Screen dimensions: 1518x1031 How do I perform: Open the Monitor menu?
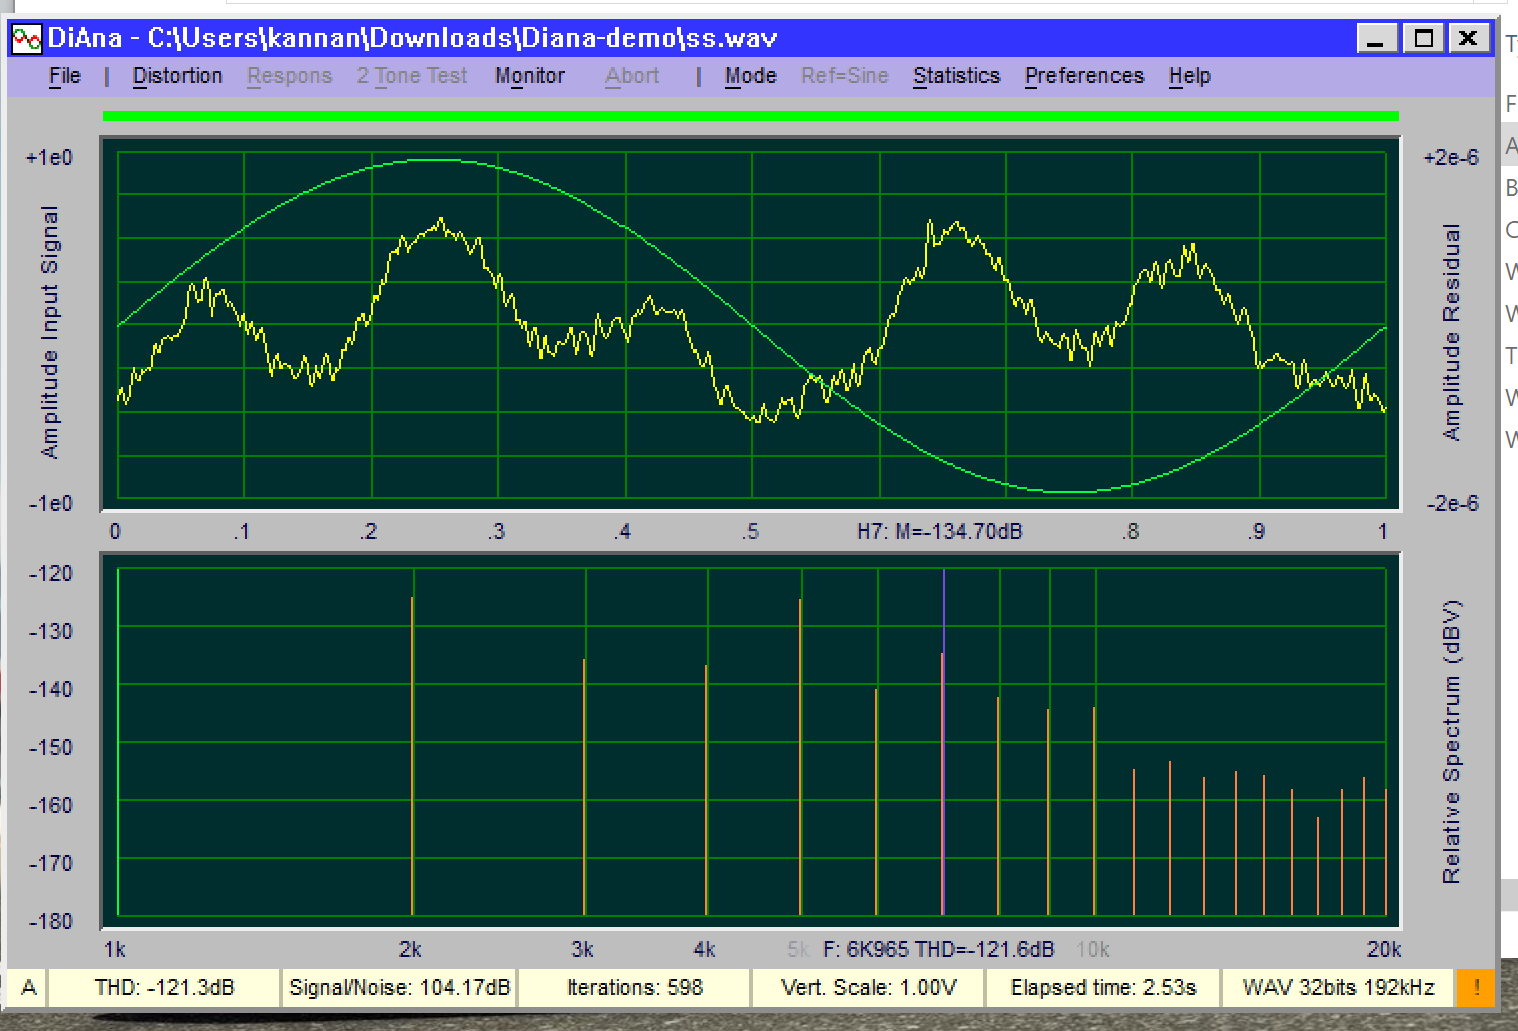[530, 76]
